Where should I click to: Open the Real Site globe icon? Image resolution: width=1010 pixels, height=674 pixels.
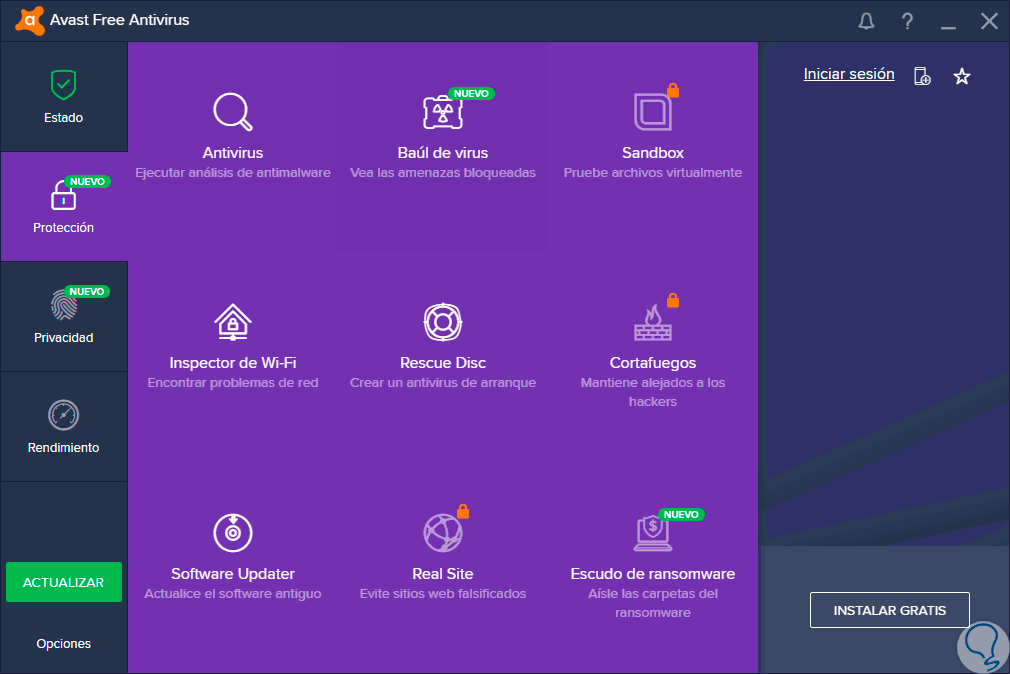tap(443, 533)
